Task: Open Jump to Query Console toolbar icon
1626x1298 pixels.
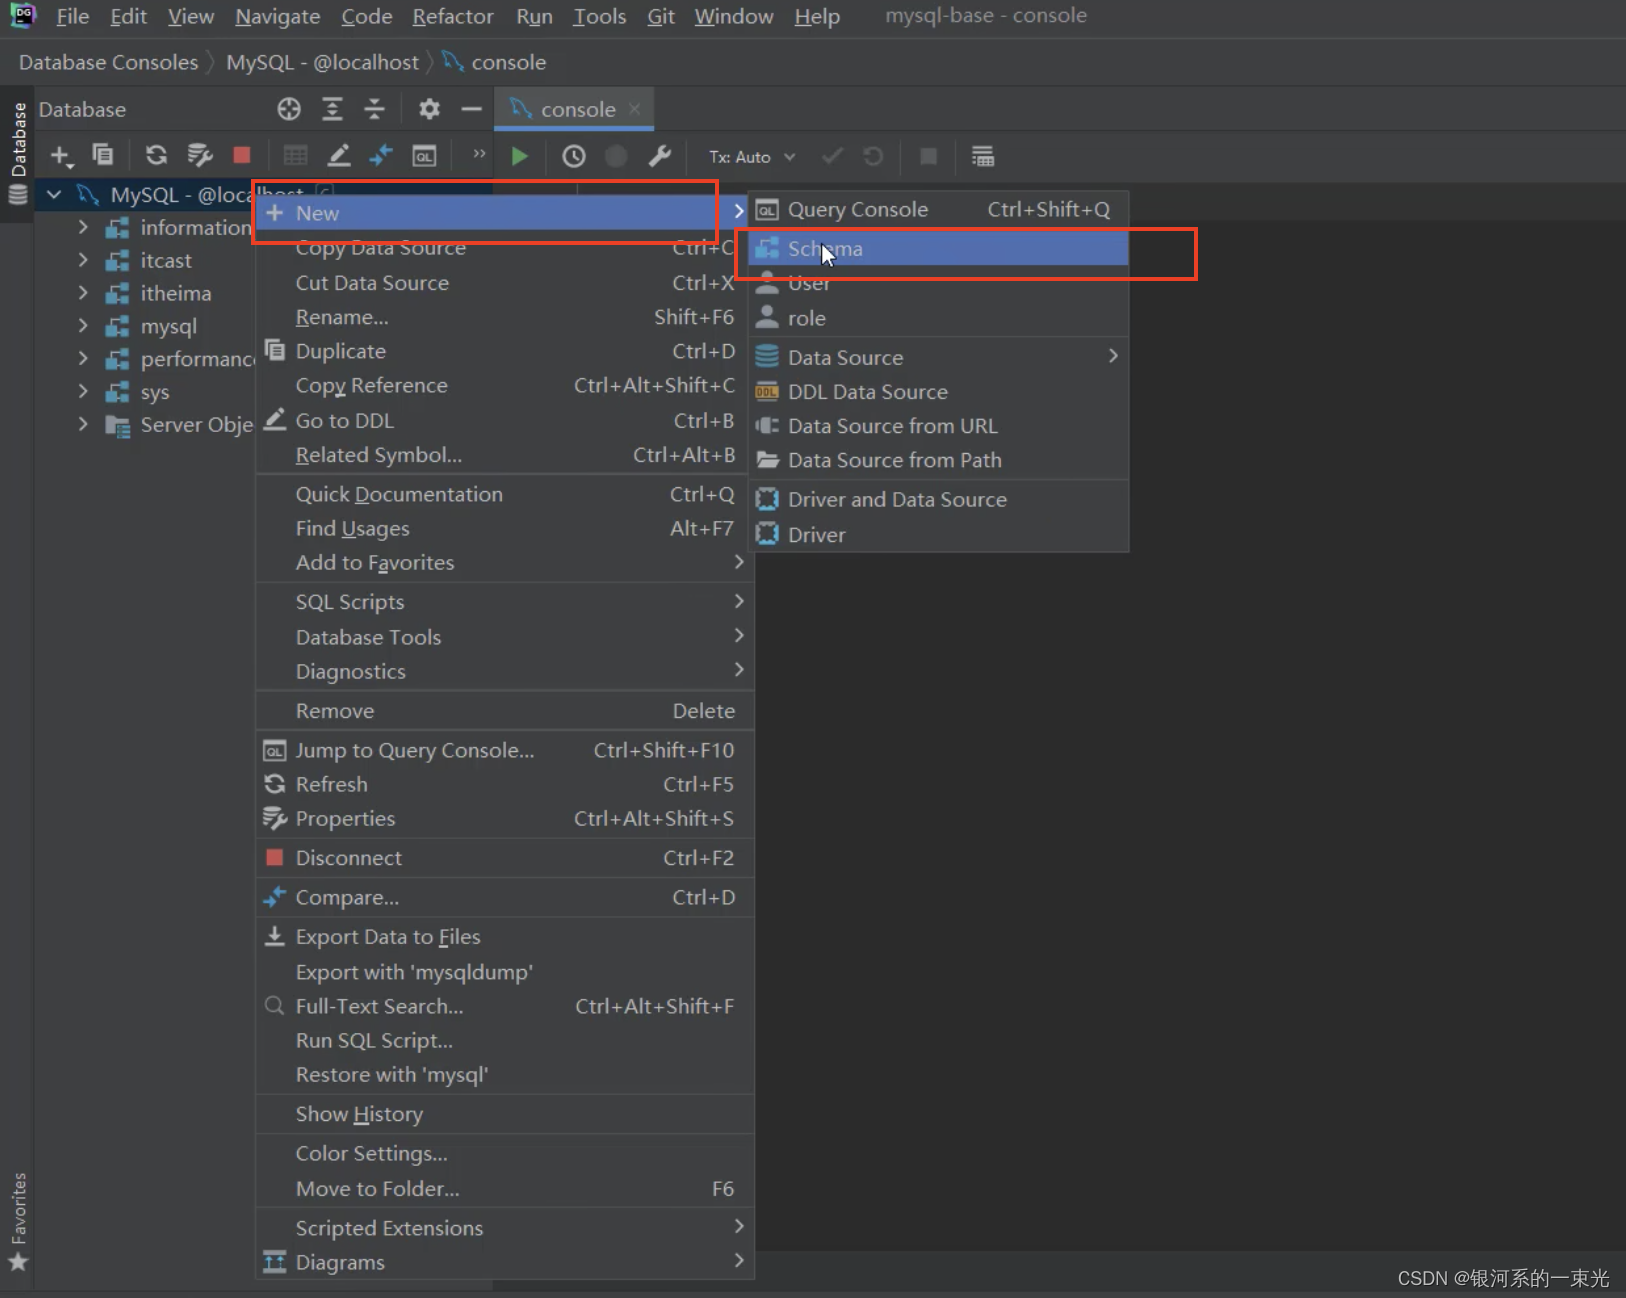Action: click(x=424, y=156)
